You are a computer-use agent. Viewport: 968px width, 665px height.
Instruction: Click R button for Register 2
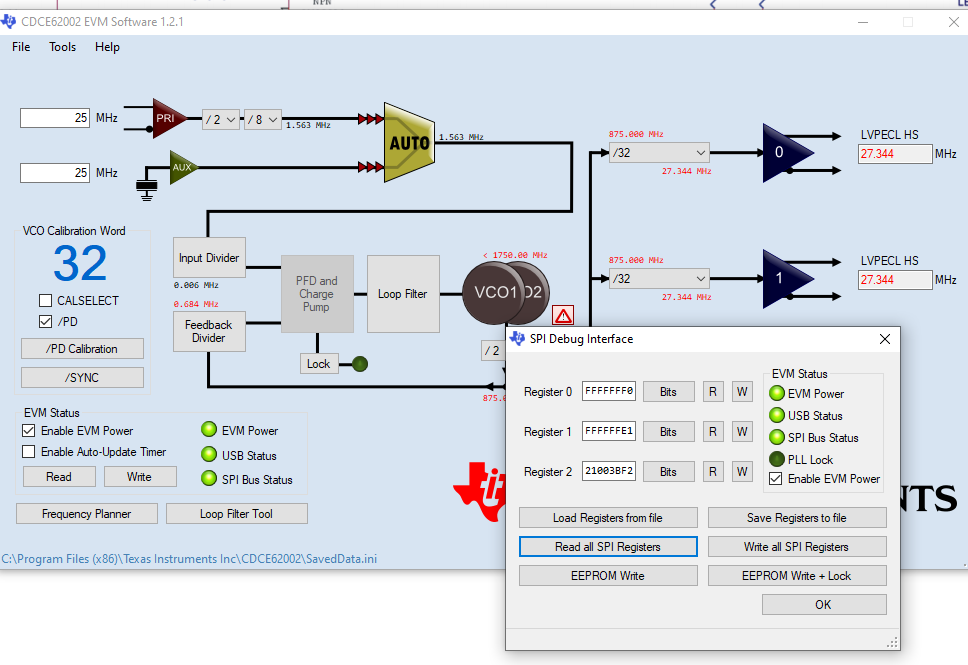pyautogui.click(x=713, y=472)
